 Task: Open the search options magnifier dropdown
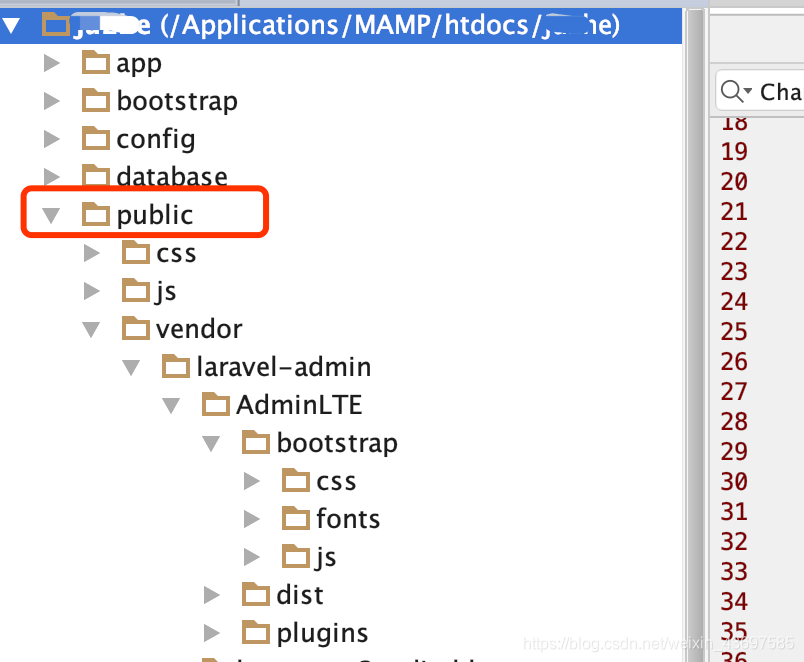point(736,92)
